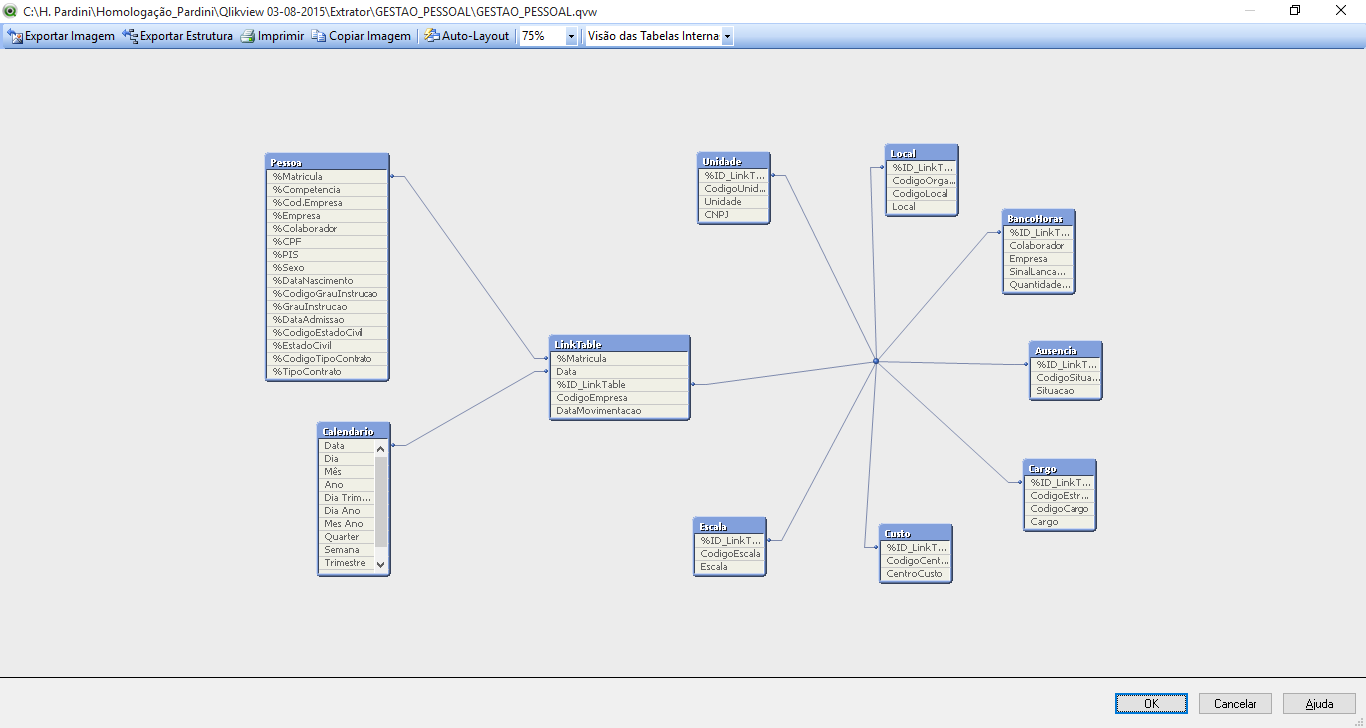Click the scroll-down arrow in the Calendario table

pyautogui.click(x=380, y=564)
